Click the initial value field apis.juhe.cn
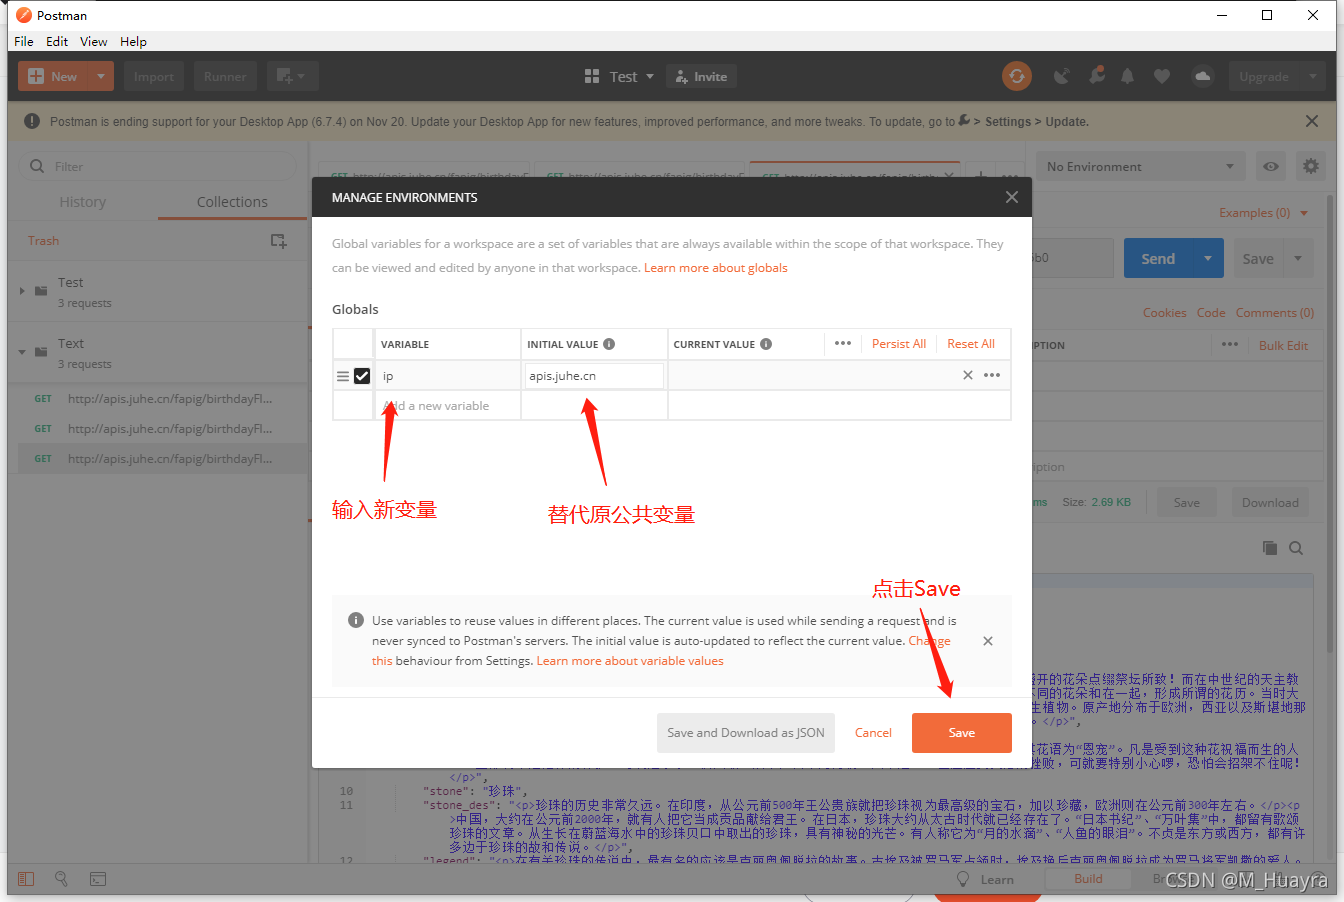The height and width of the screenshot is (902, 1344). point(594,376)
